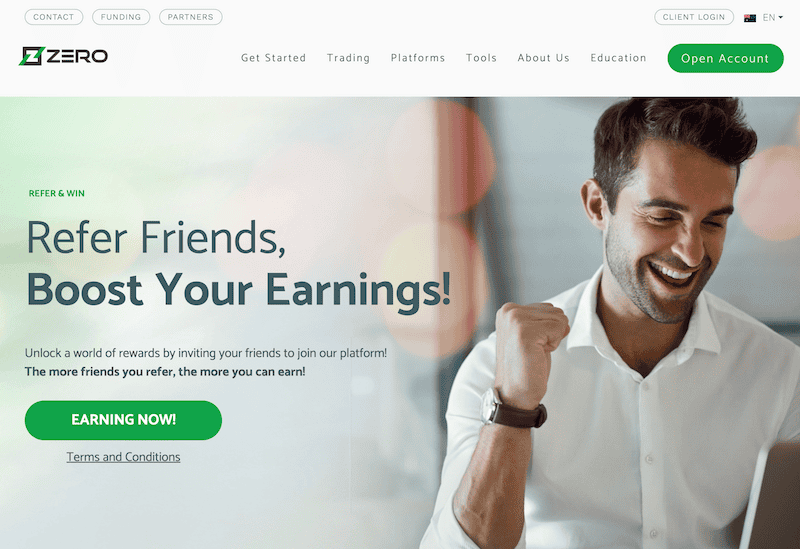Image resolution: width=800 pixels, height=549 pixels.
Task: Open the Trading menu
Action: (x=348, y=58)
